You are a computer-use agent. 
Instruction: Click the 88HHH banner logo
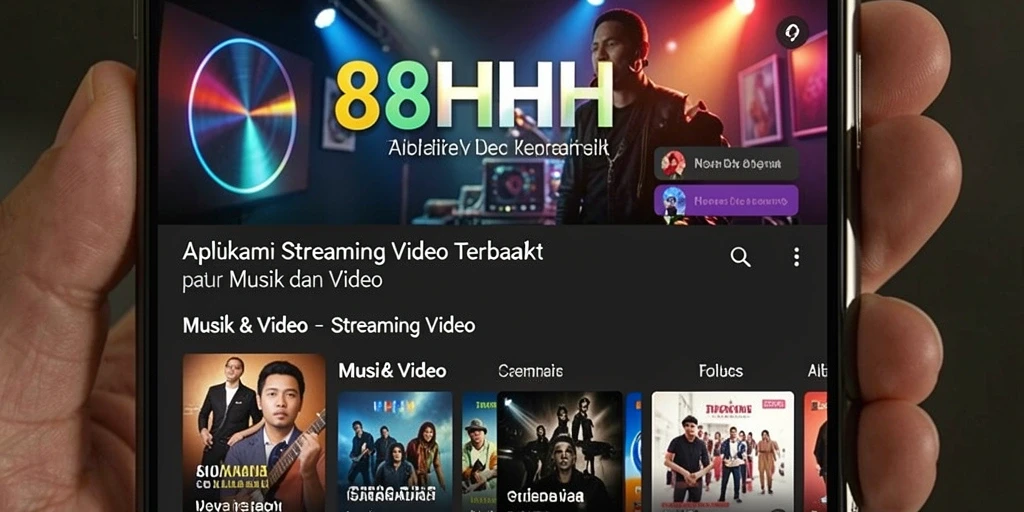[473, 95]
